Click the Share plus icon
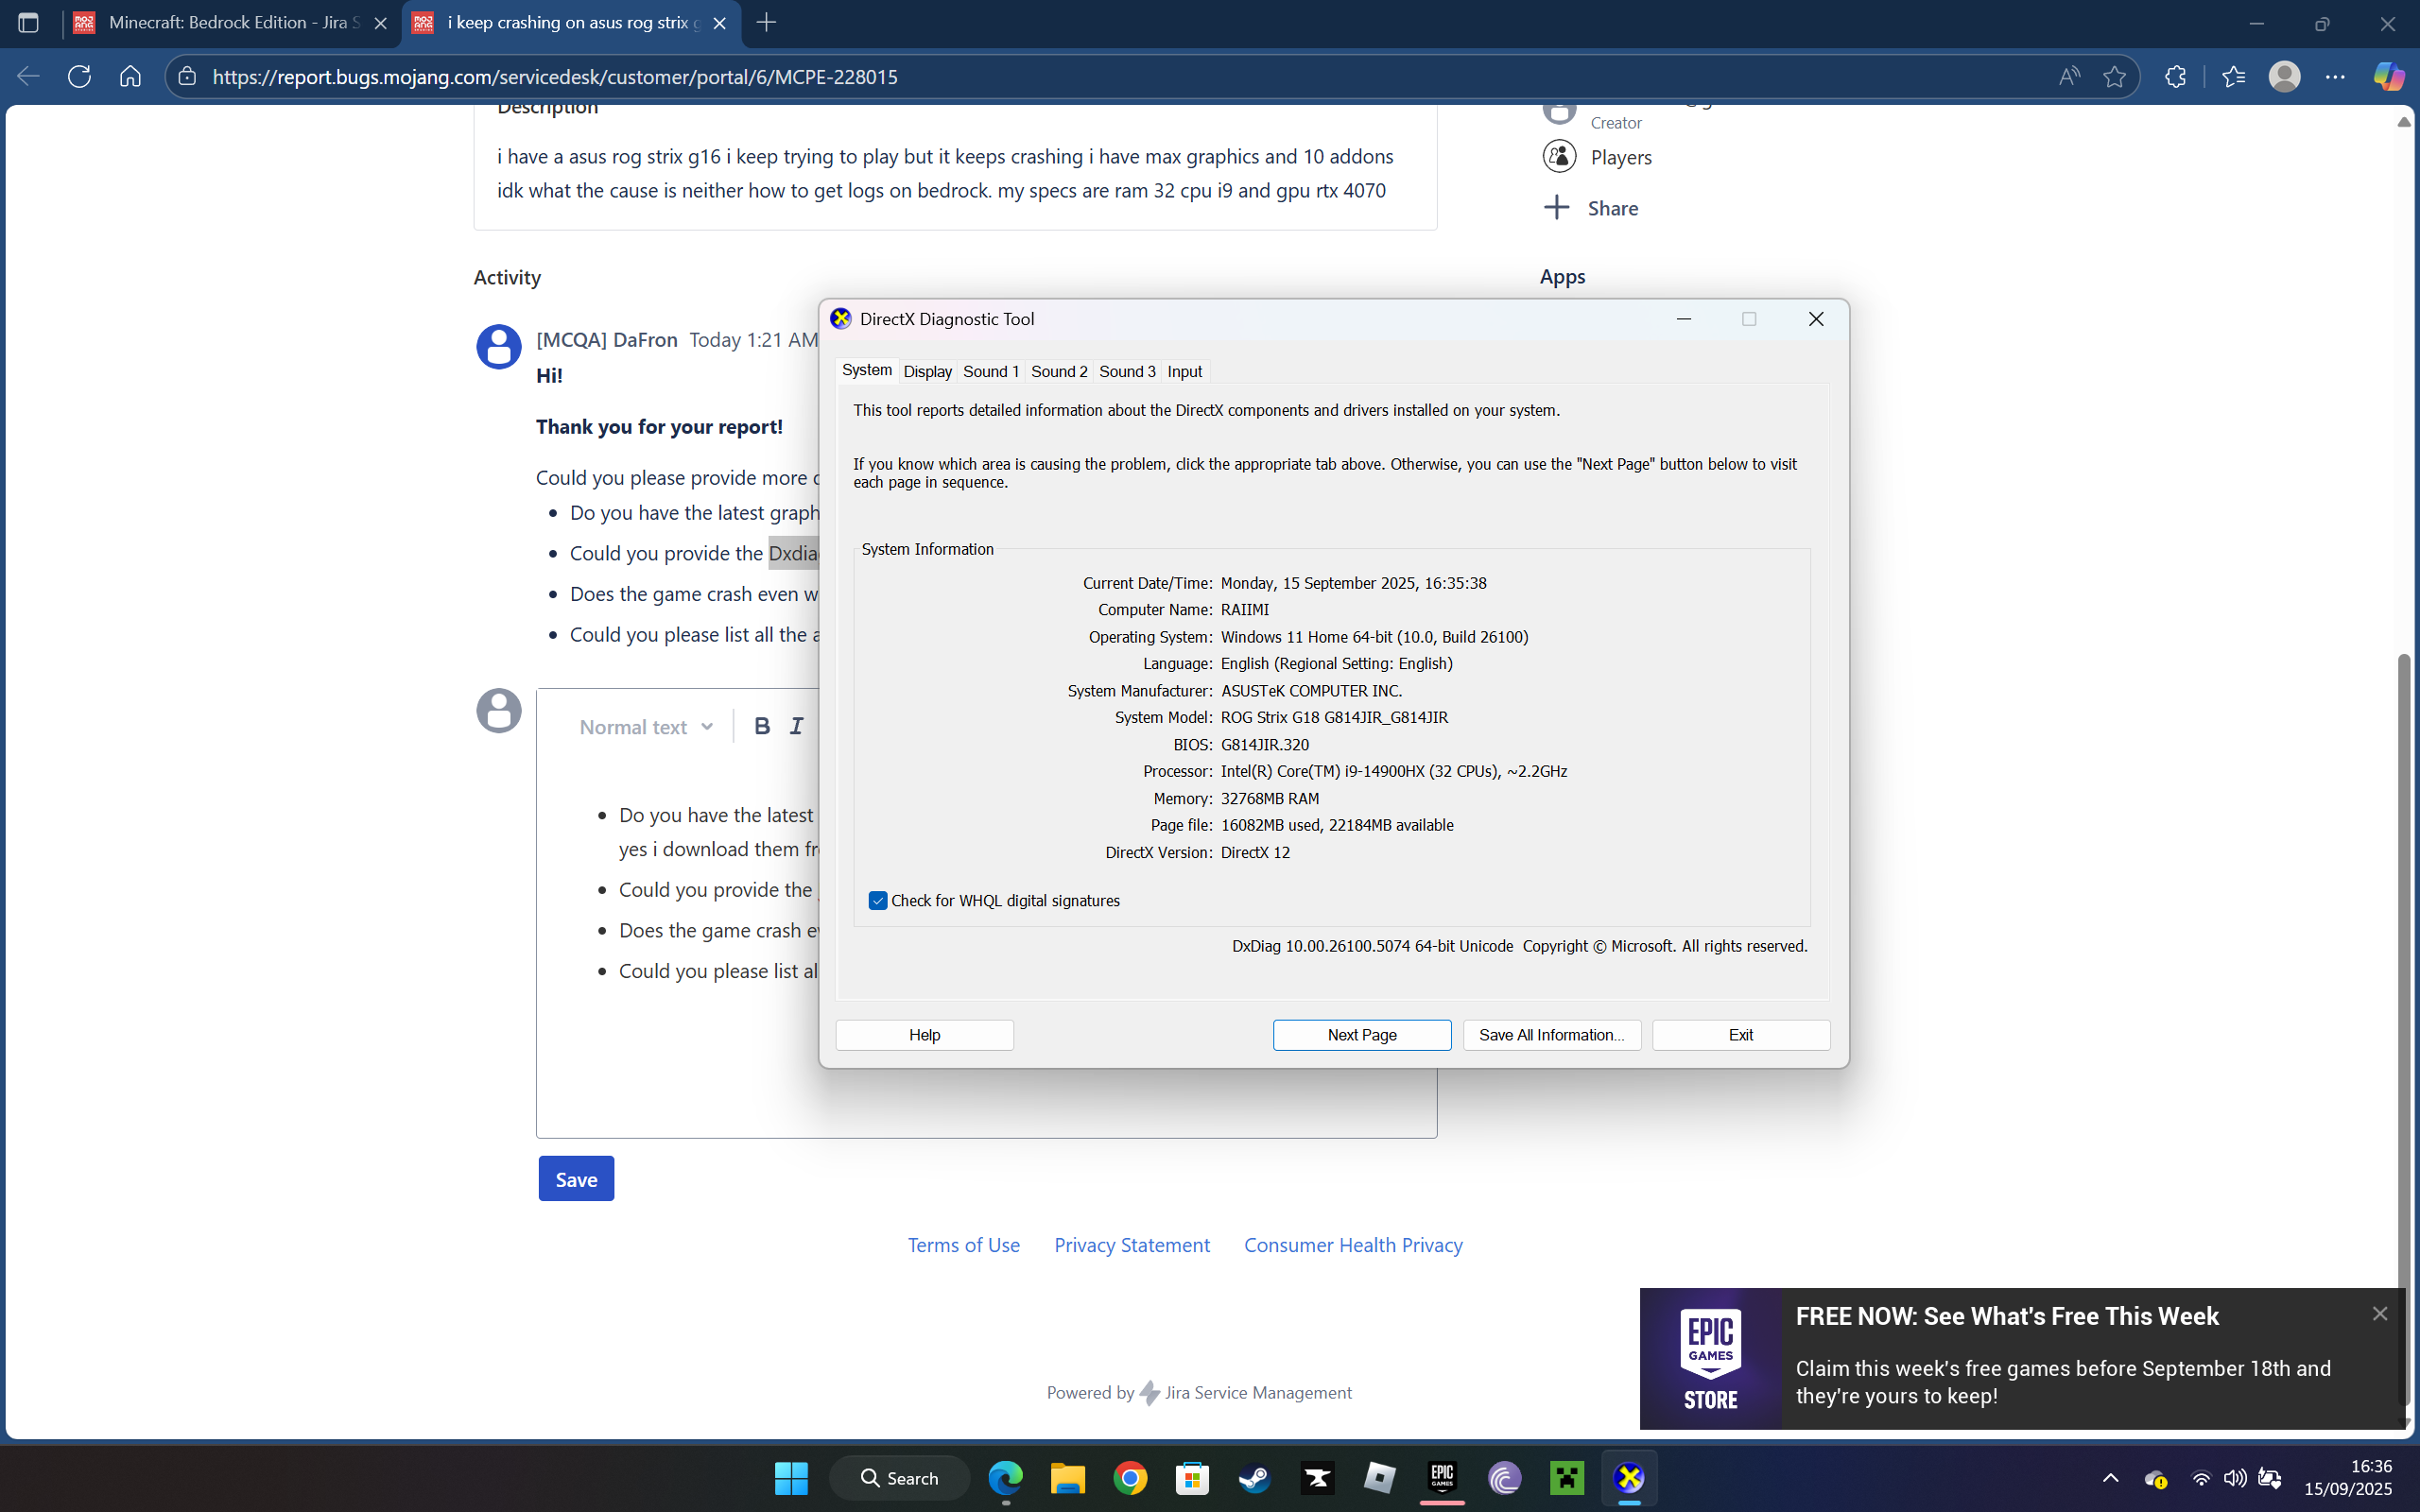This screenshot has height=1512, width=2420. point(1556,207)
